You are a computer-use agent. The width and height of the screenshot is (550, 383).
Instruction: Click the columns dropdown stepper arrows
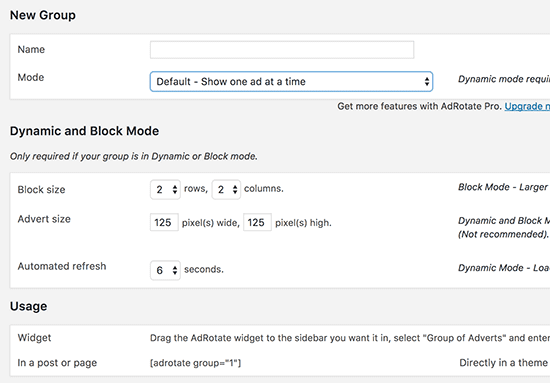point(235,190)
